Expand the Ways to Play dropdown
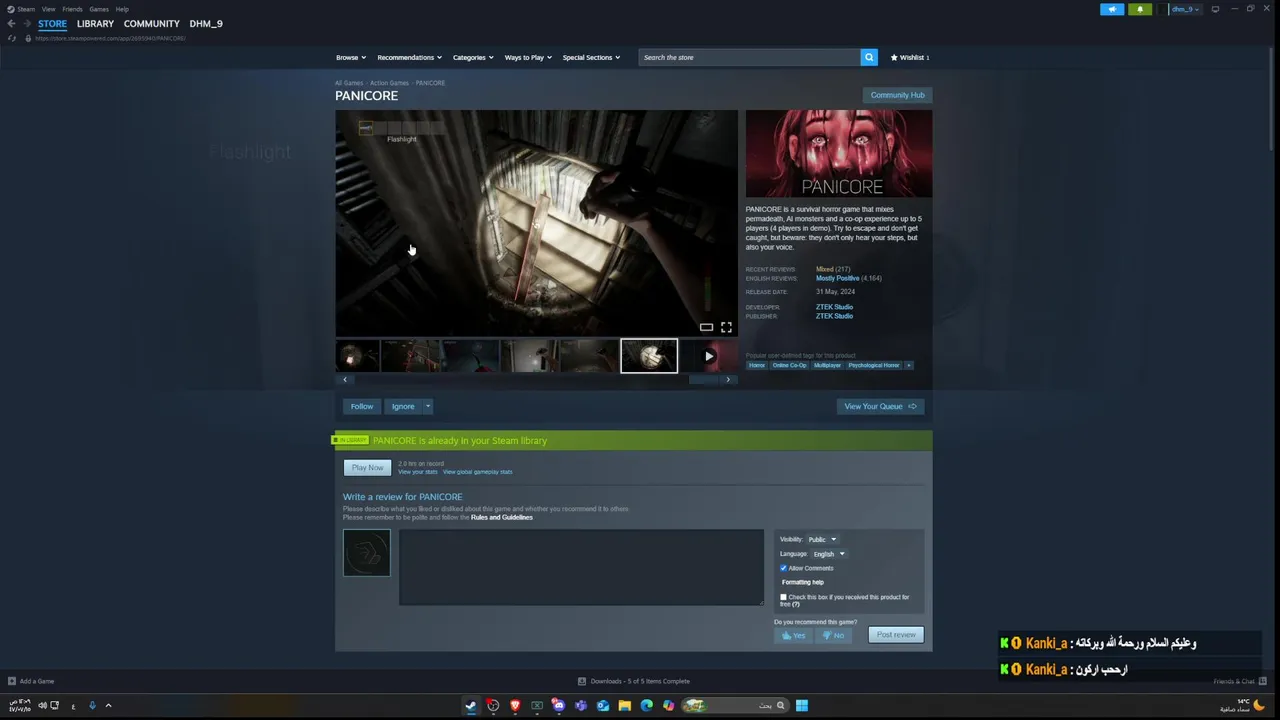The height and width of the screenshot is (720, 1280). (528, 57)
